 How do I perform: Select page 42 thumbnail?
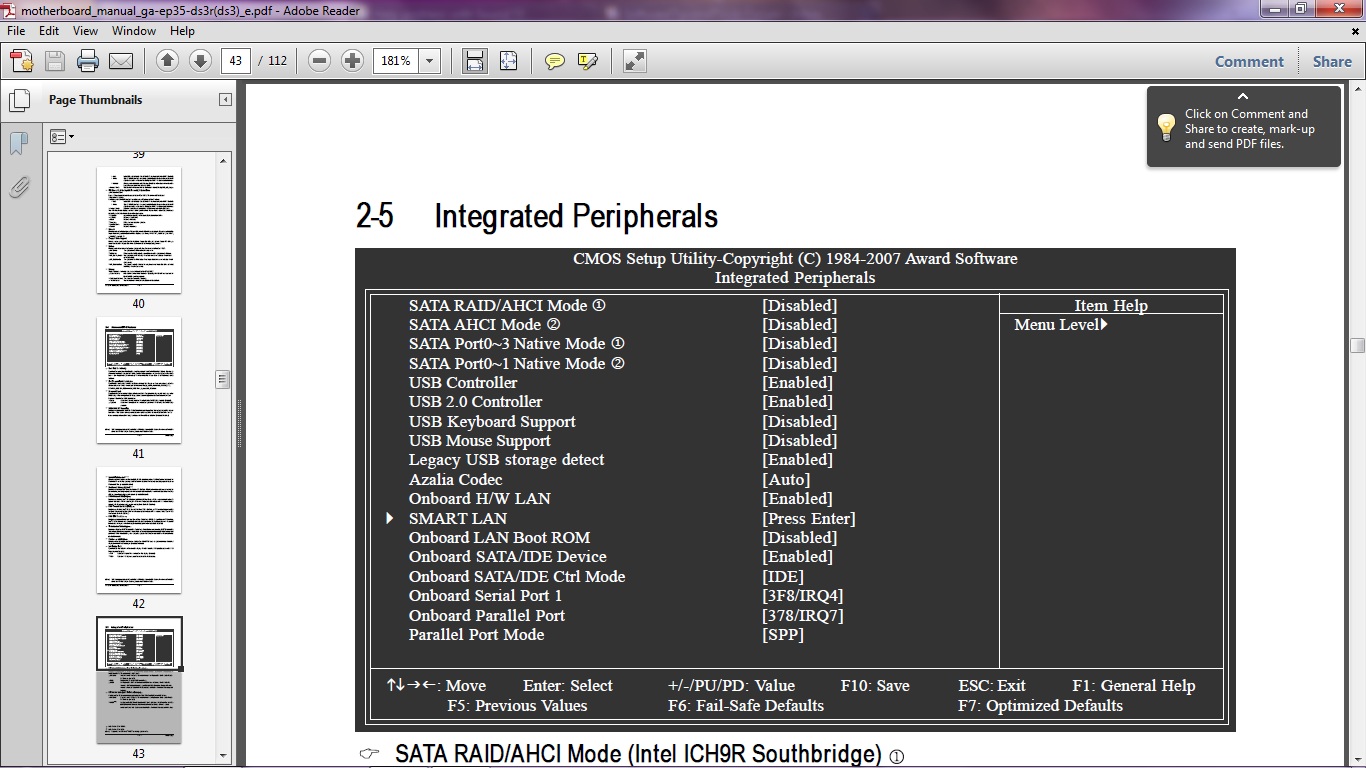tap(139, 530)
